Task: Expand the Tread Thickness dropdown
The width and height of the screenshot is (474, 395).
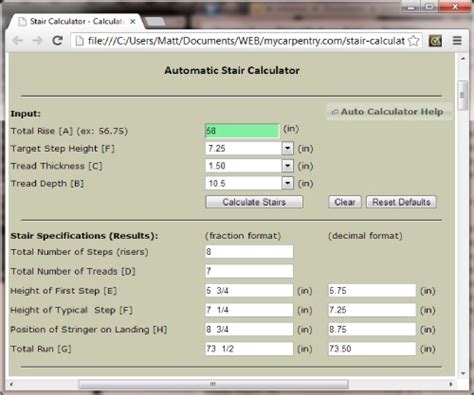Action: [287, 166]
